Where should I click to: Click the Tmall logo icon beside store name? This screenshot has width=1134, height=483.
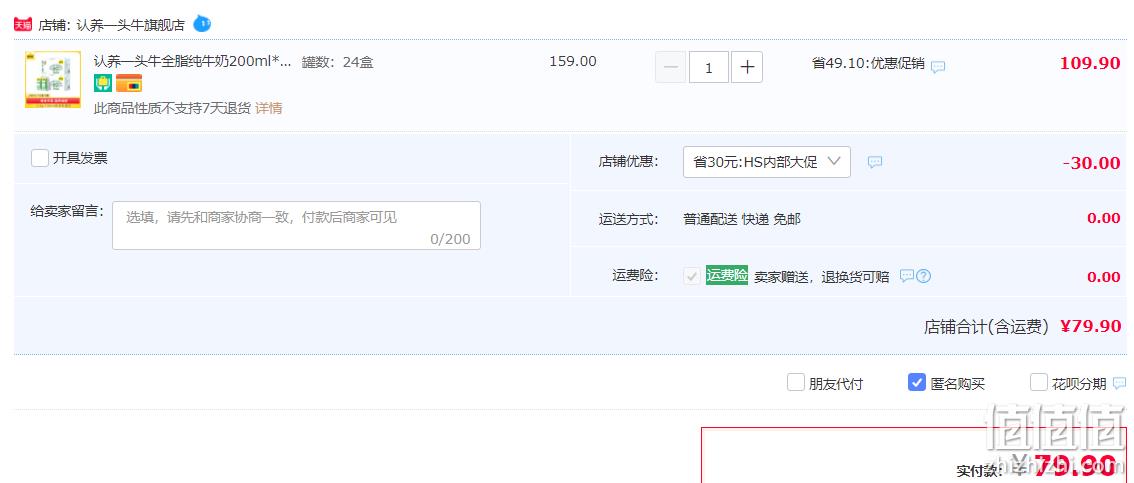pos(23,25)
